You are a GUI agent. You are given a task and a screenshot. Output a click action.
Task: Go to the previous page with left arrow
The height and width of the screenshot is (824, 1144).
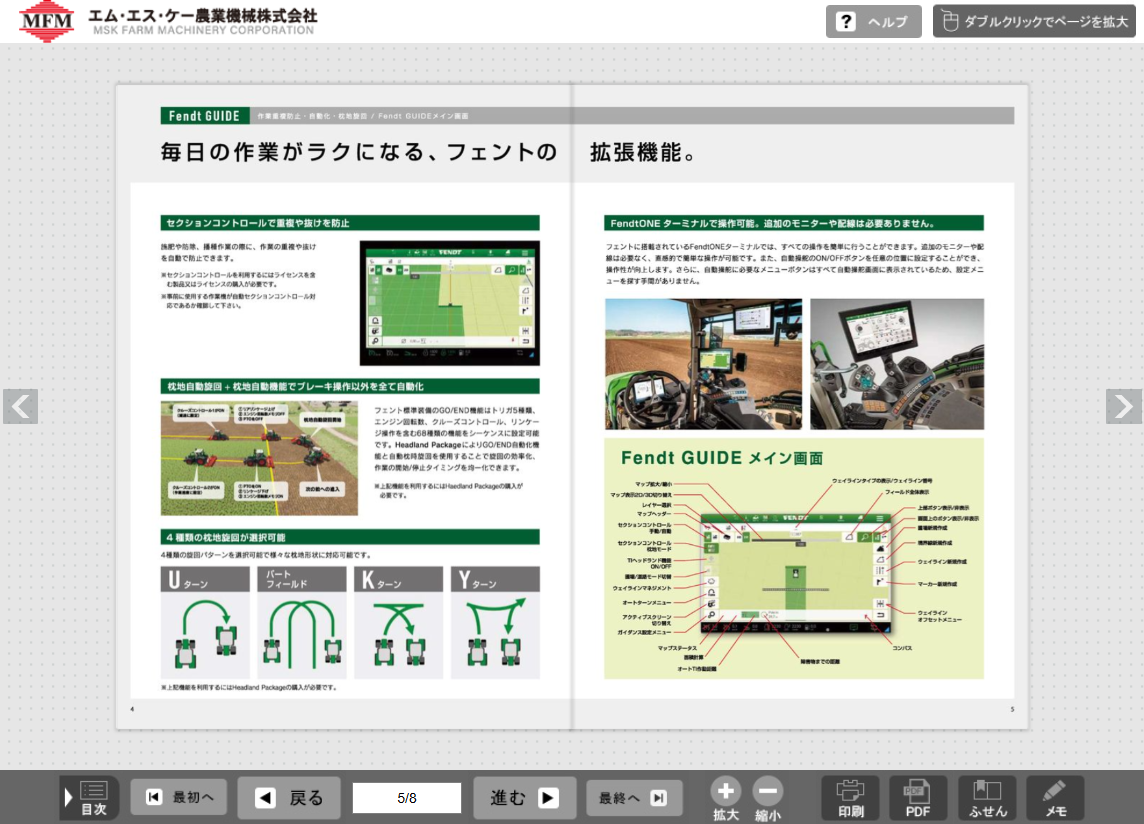tap(20, 407)
